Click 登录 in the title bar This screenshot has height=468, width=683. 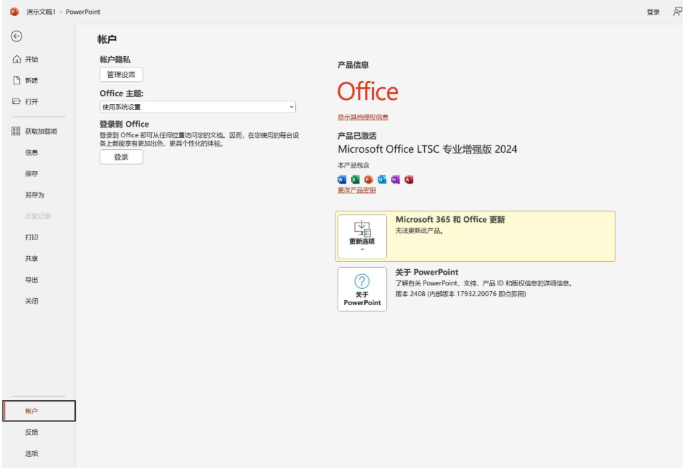pos(653,12)
